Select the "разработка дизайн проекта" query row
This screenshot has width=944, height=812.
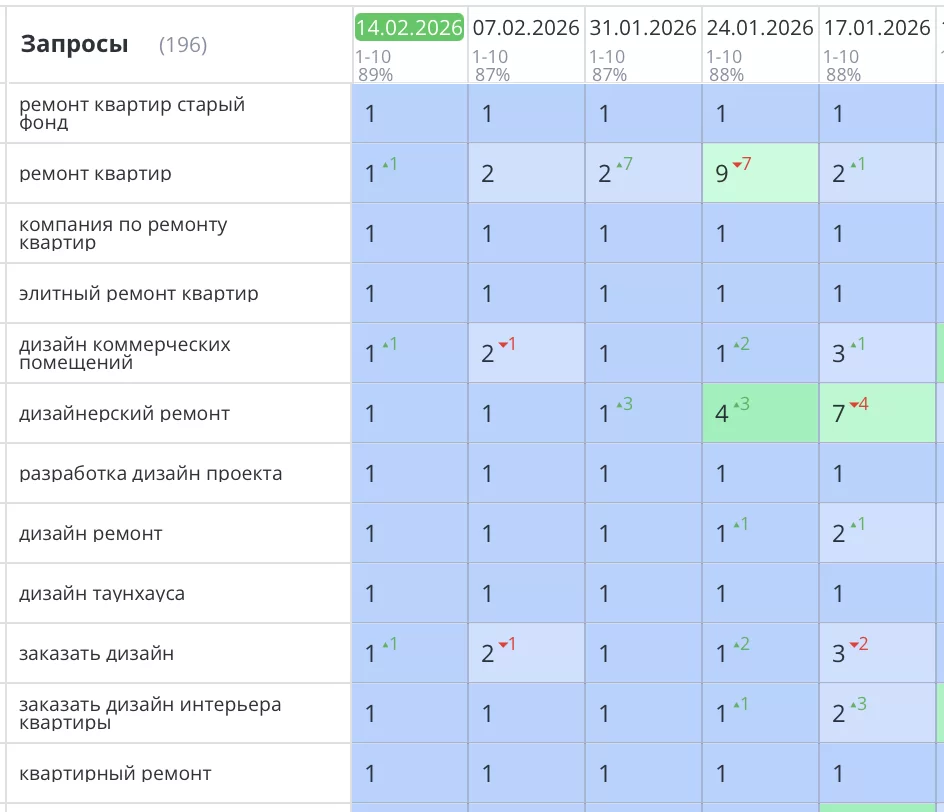click(x=151, y=474)
